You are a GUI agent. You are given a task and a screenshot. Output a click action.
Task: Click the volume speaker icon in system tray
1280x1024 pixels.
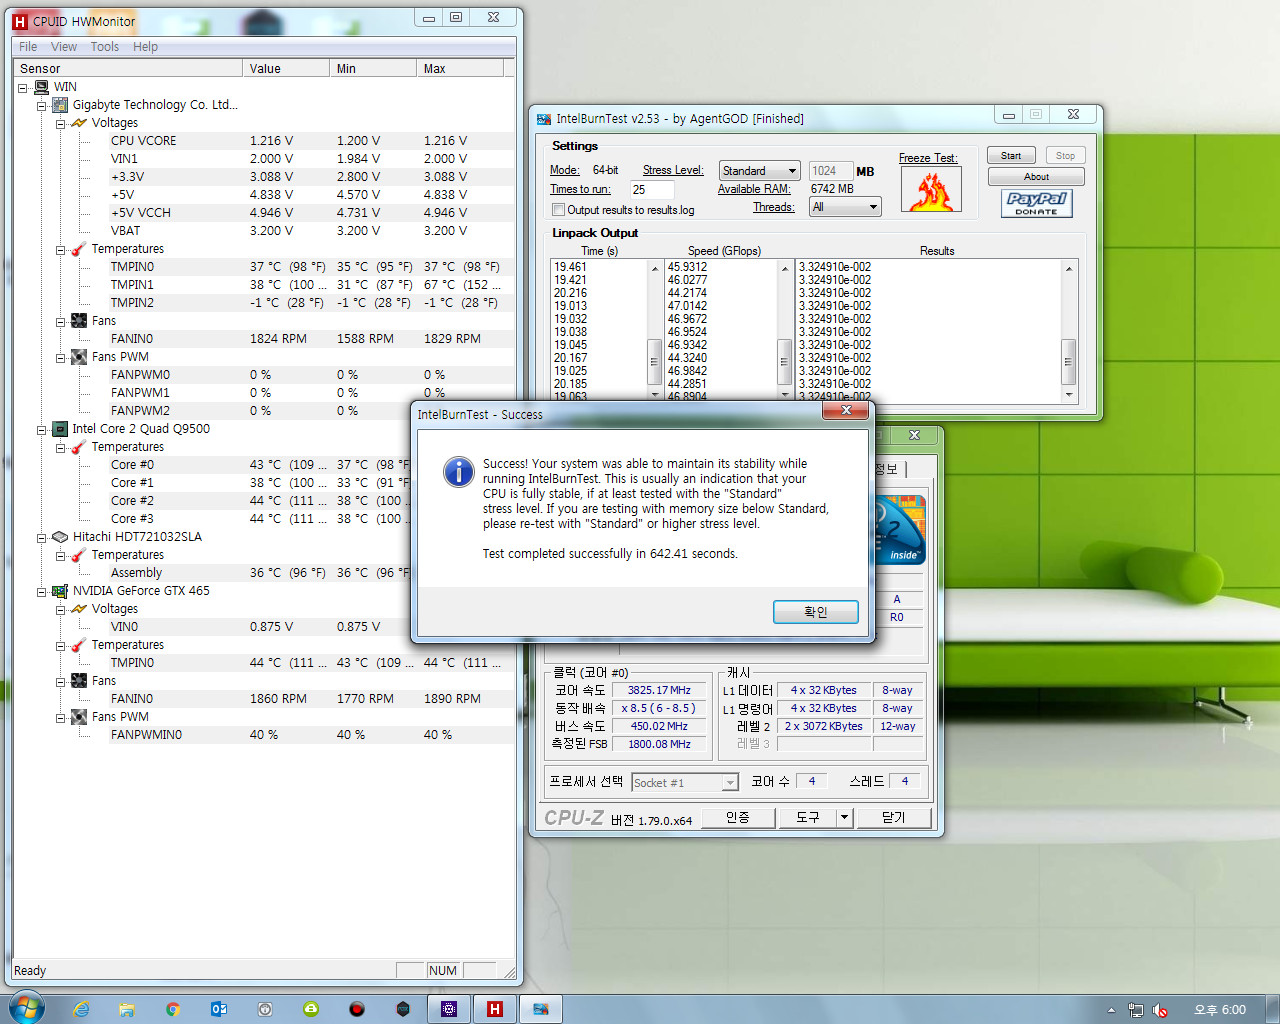pyautogui.click(x=1160, y=1010)
